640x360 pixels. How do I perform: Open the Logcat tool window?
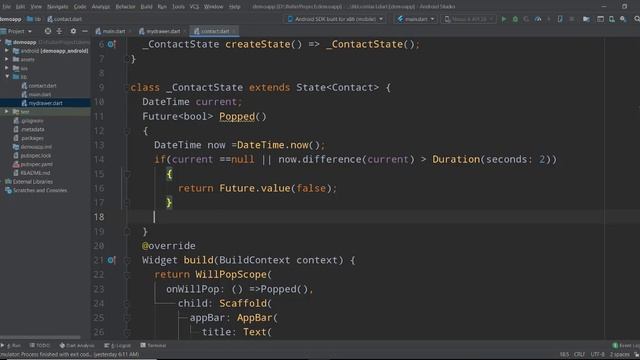click(117, 345)
